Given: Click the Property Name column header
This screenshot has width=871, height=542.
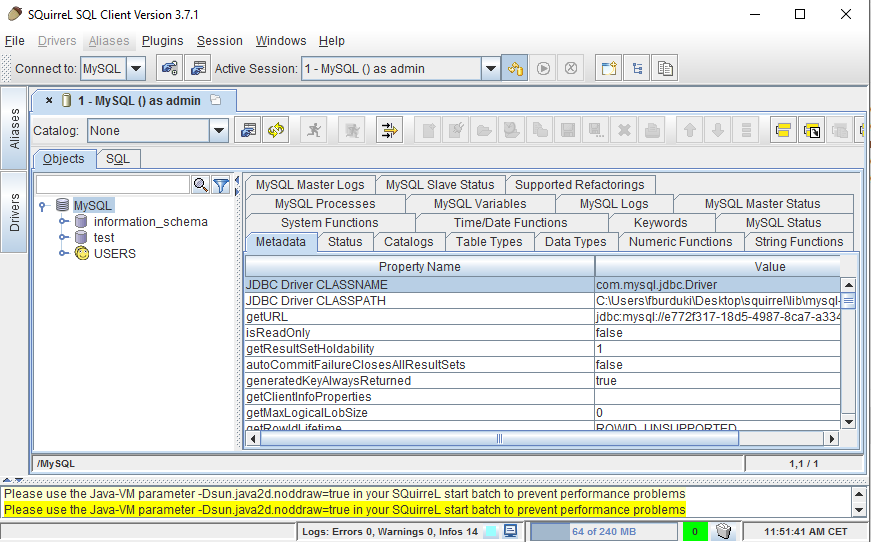Looking at the screenshot, I should tap(419, 267).
